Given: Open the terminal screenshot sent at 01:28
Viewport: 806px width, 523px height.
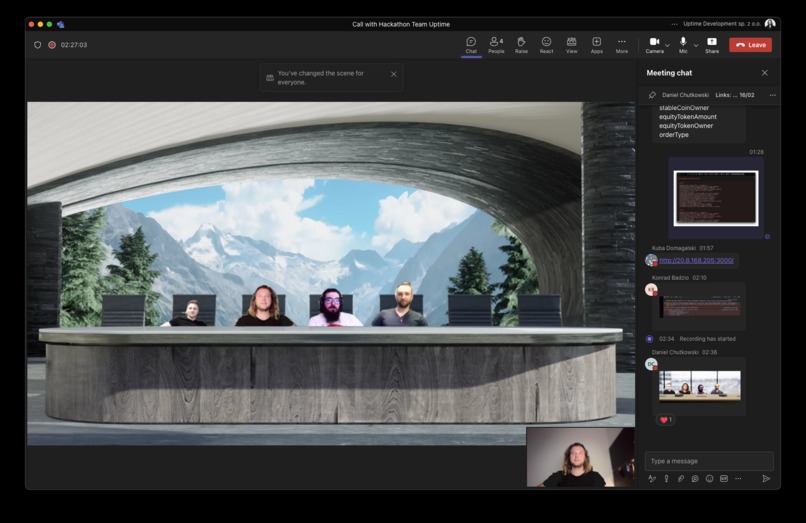Looking at the screenshot, I should click(x=716, y=199).
